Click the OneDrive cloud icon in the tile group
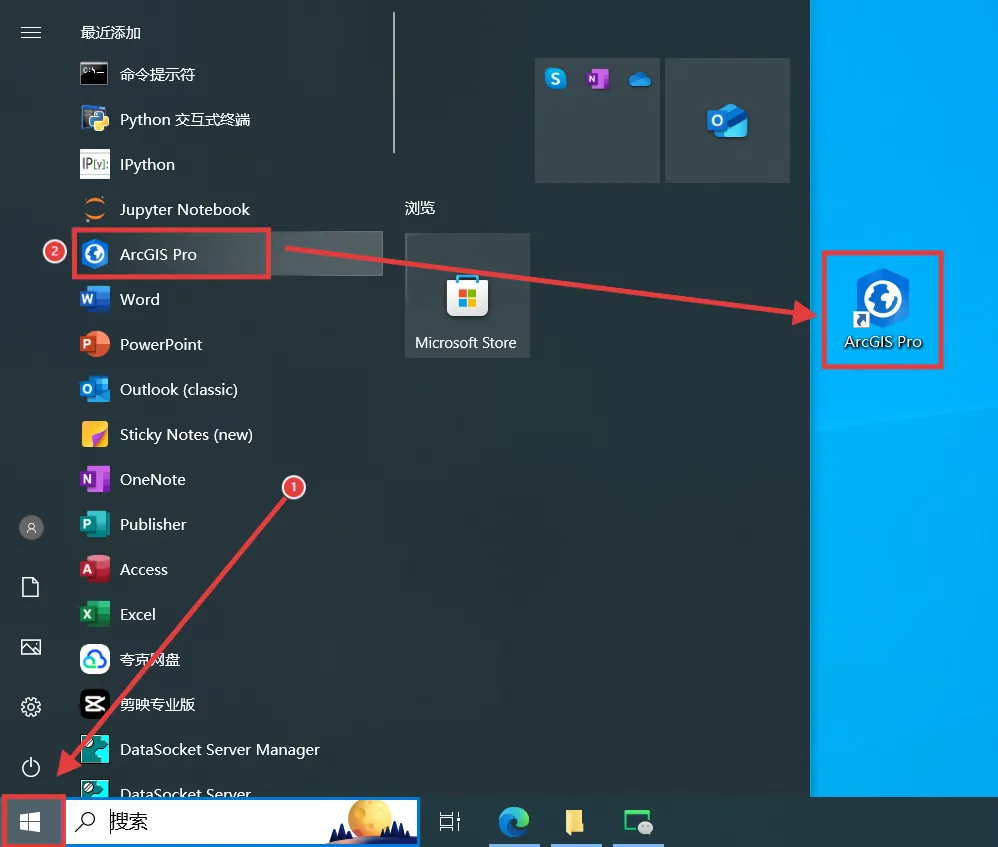This screenshot has height=847, width=998. click(640, 79)
